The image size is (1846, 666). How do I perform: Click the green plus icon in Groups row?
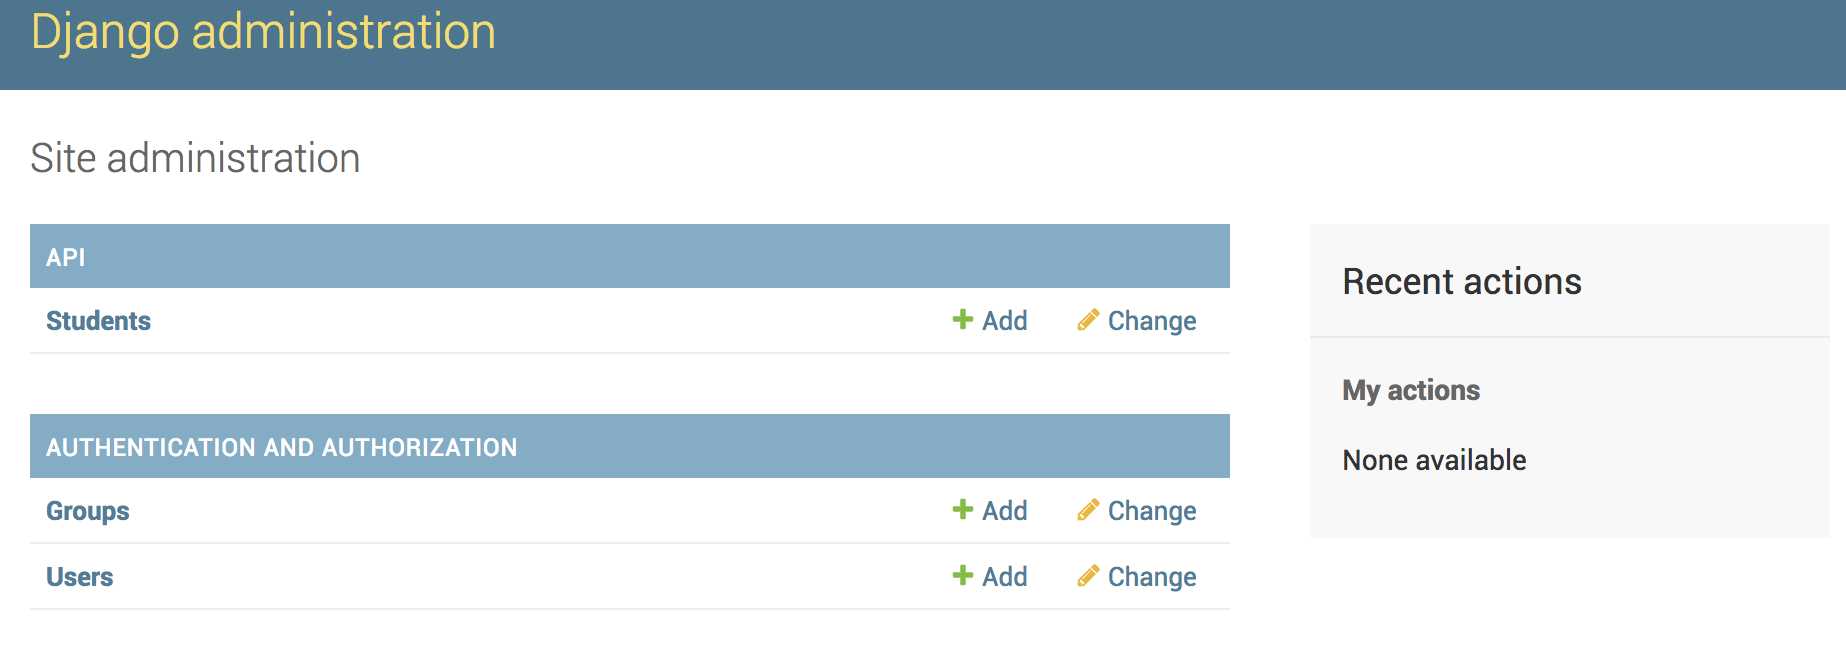click(962, 509)
